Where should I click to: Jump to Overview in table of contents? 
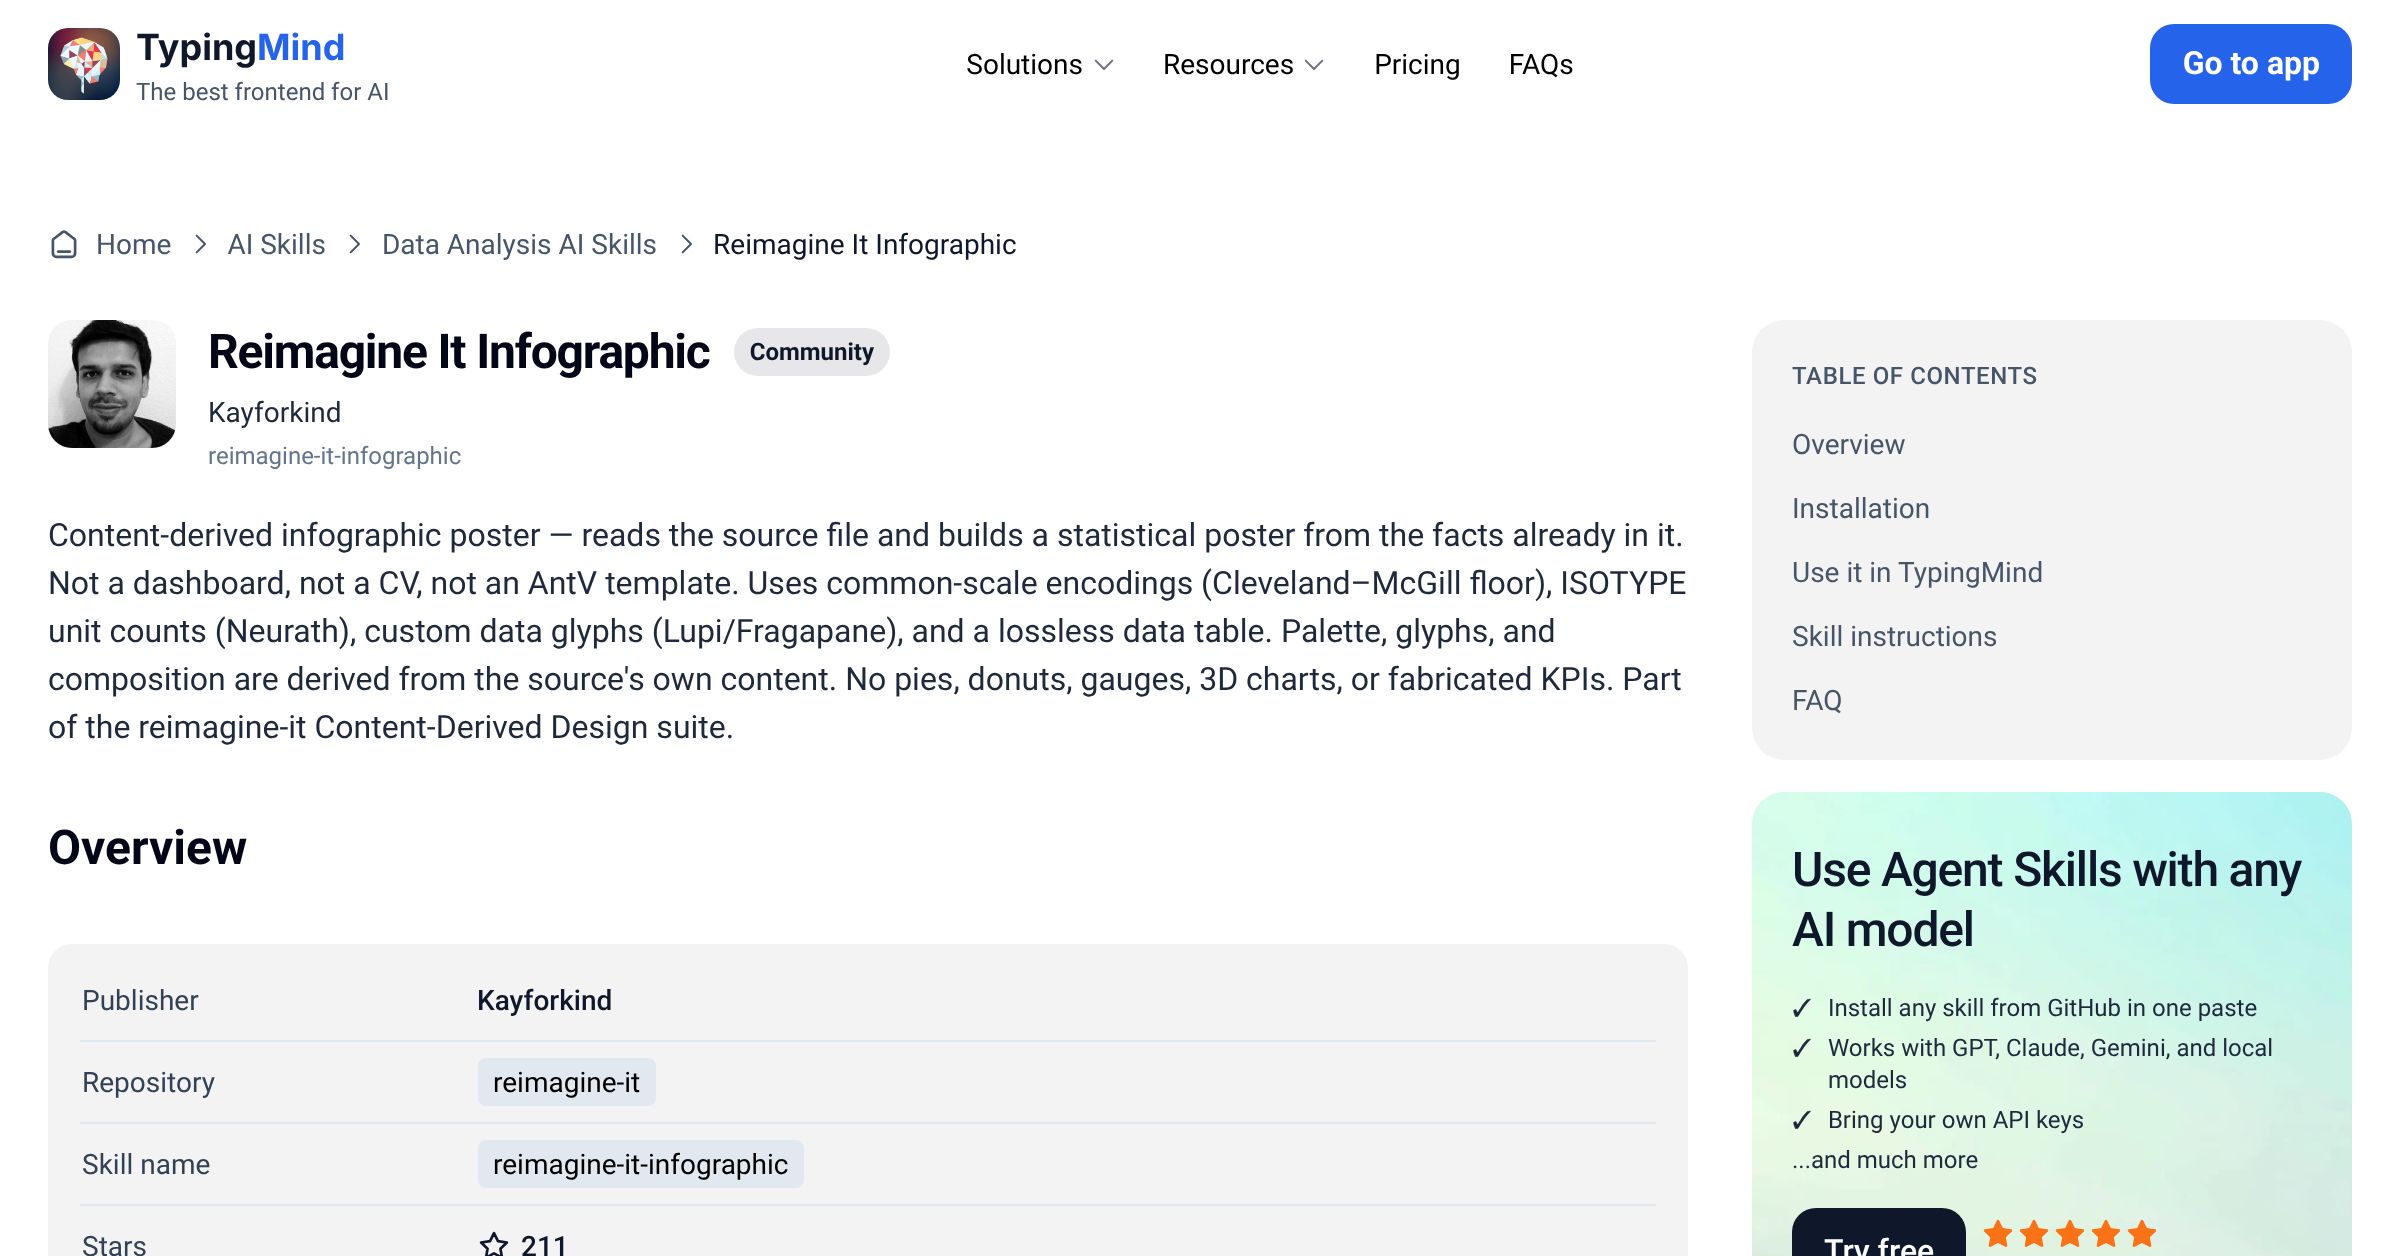[1848, 445]
